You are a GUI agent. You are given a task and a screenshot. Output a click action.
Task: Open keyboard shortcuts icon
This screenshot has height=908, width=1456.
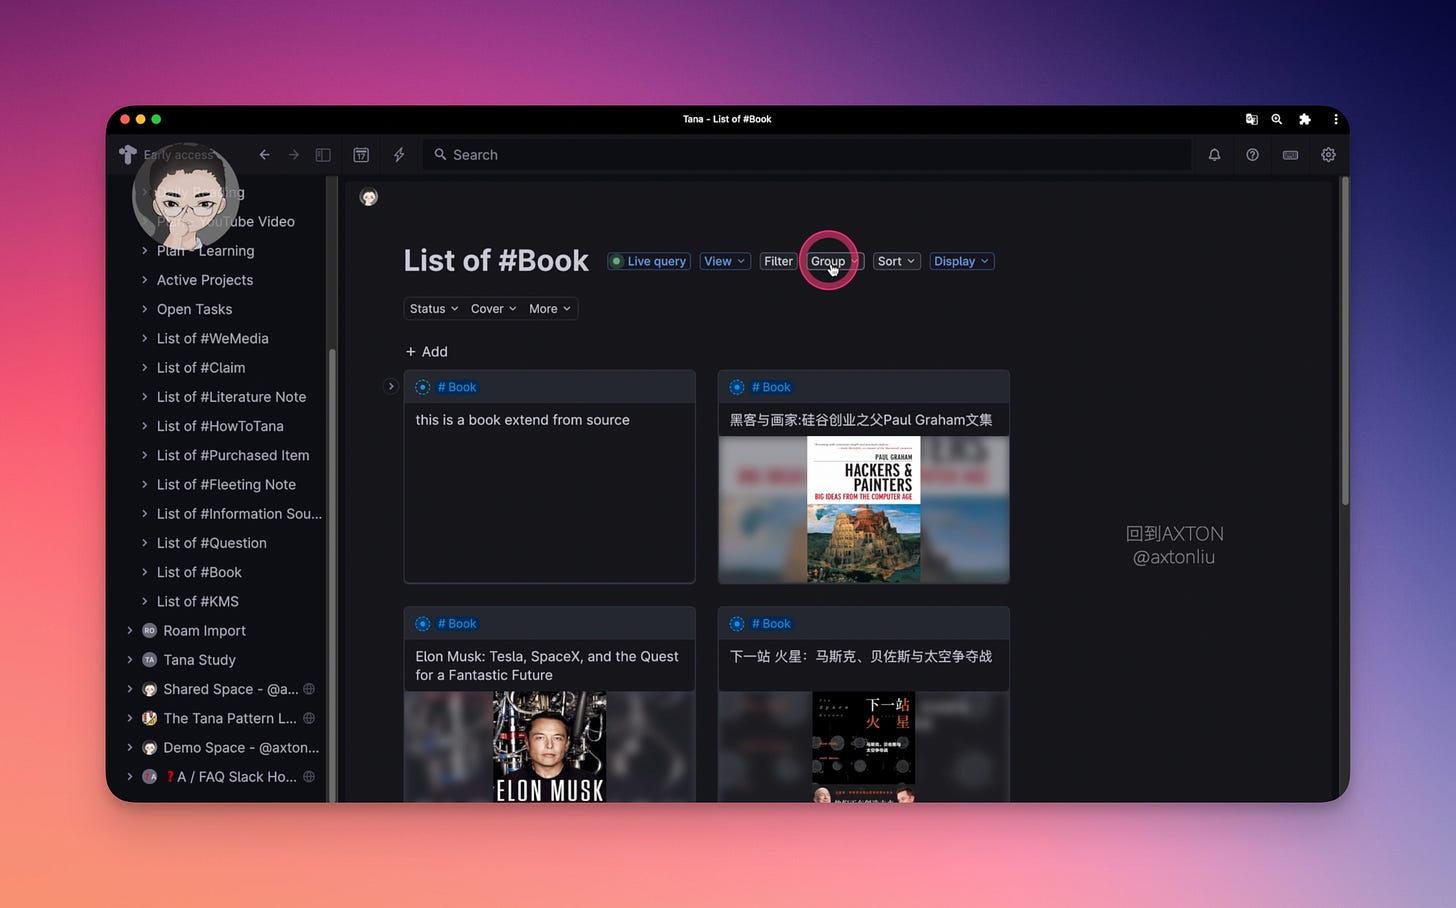click(x=1290, y=155)
